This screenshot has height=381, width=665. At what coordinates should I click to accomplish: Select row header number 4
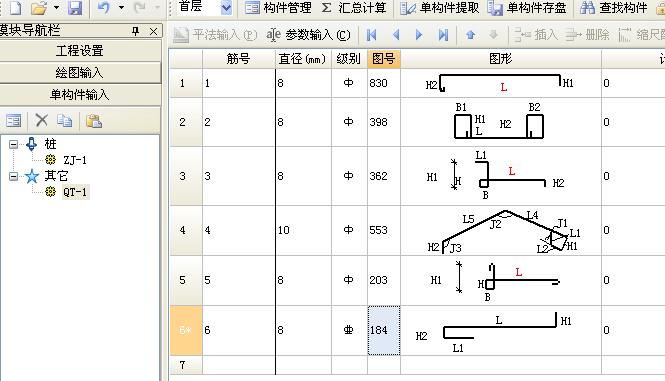pyautogui.click(x=186, y=230)
